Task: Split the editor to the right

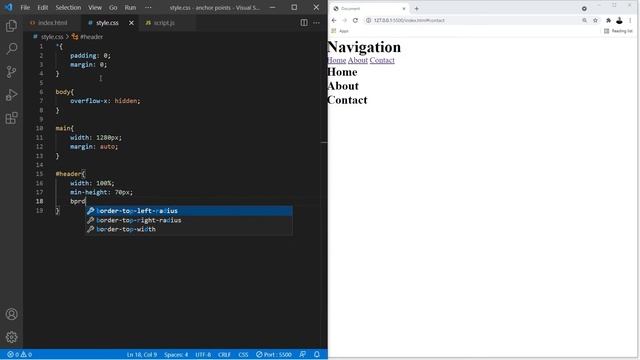Action: click(304, 22)
